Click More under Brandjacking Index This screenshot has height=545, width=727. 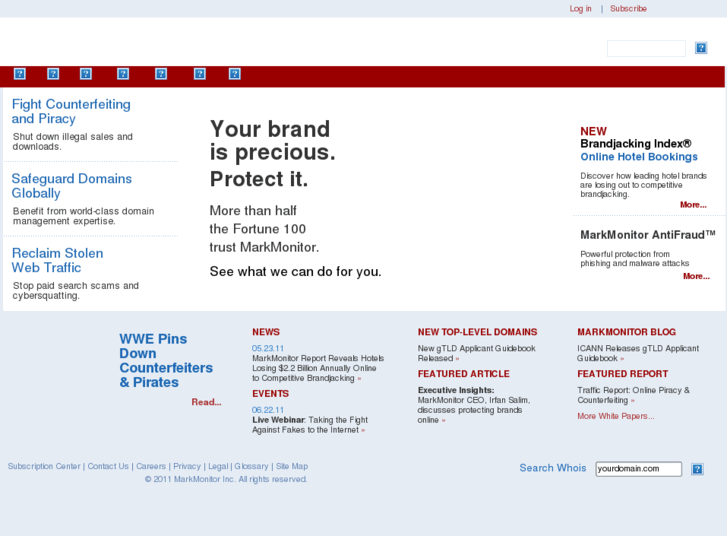[693, 205]
